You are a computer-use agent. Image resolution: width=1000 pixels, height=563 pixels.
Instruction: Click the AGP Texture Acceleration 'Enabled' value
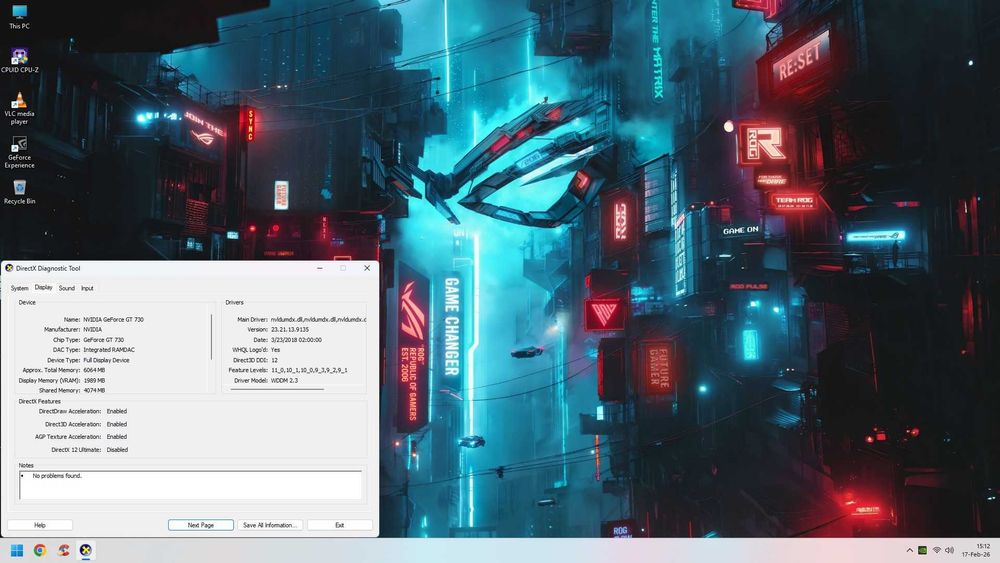click(117, 437)
